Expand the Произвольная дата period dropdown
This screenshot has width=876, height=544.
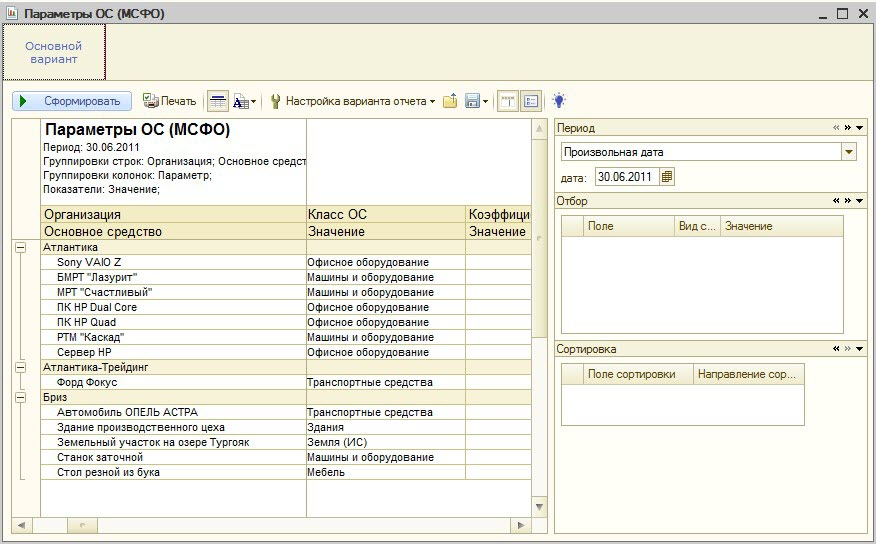(x=849, y=152)
